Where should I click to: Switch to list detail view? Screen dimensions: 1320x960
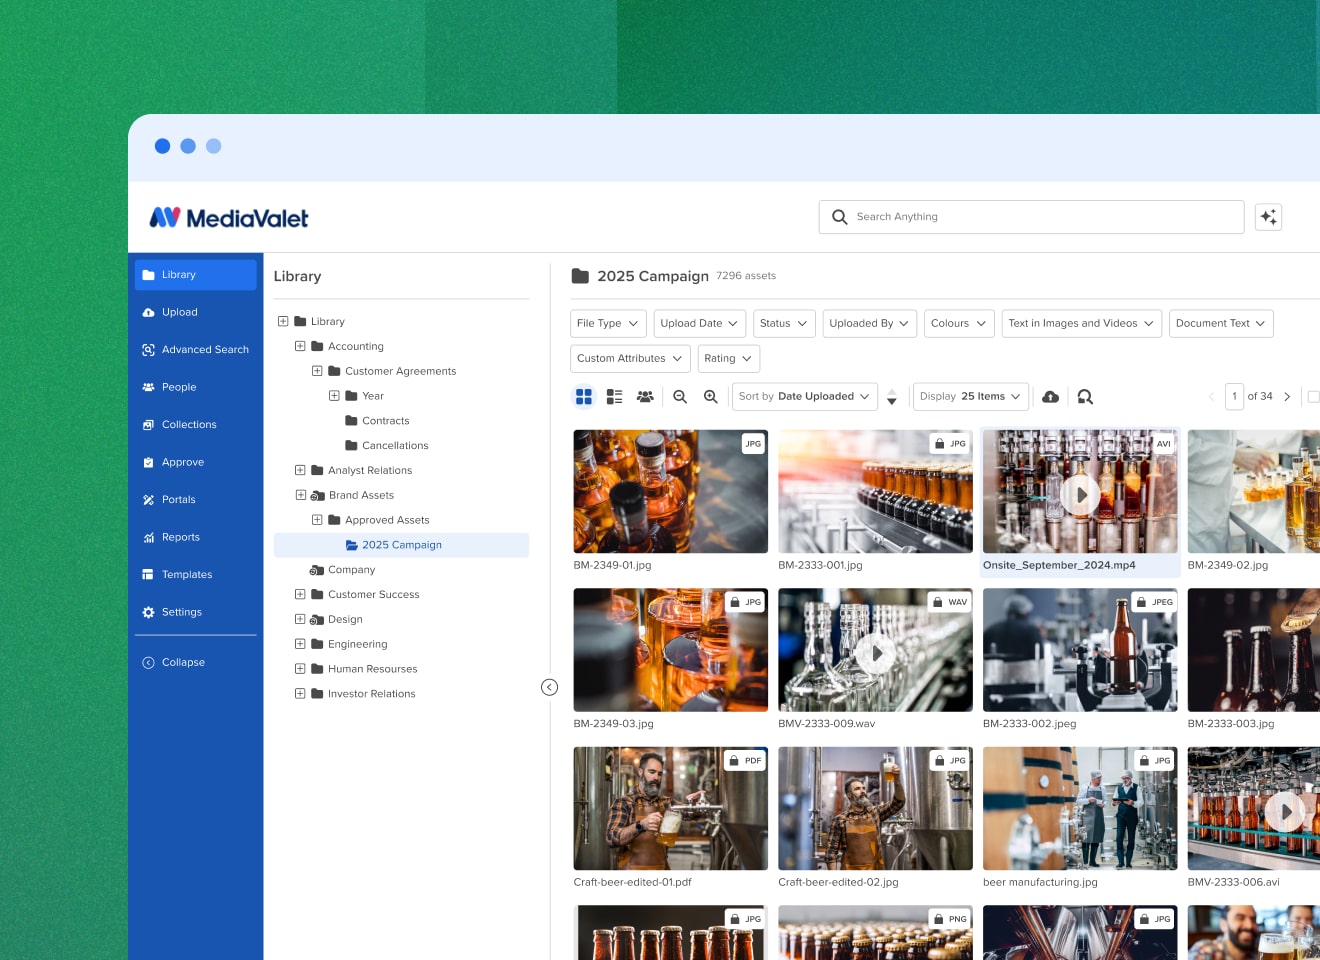point(614,397)
